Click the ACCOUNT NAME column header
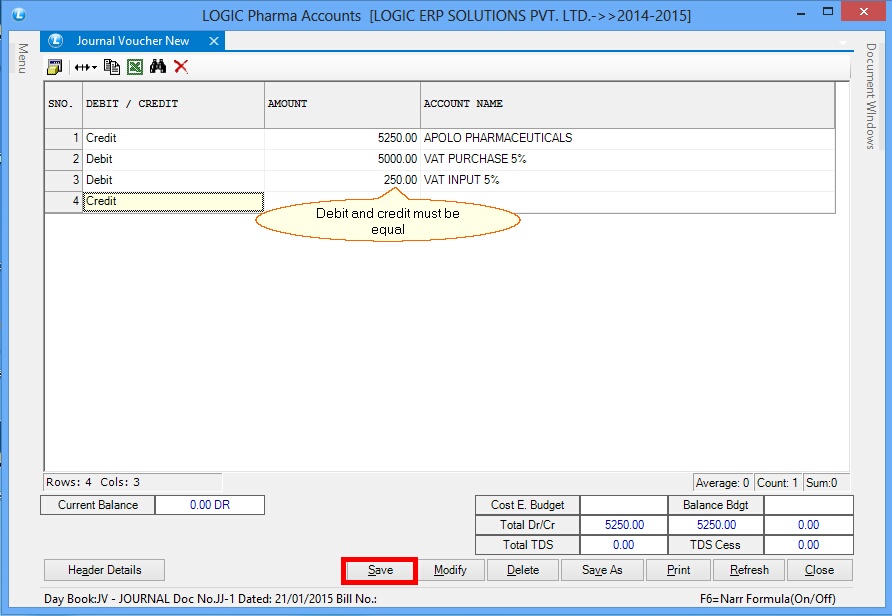Screen dimensions: 892x616 click(x=626, y=104)
